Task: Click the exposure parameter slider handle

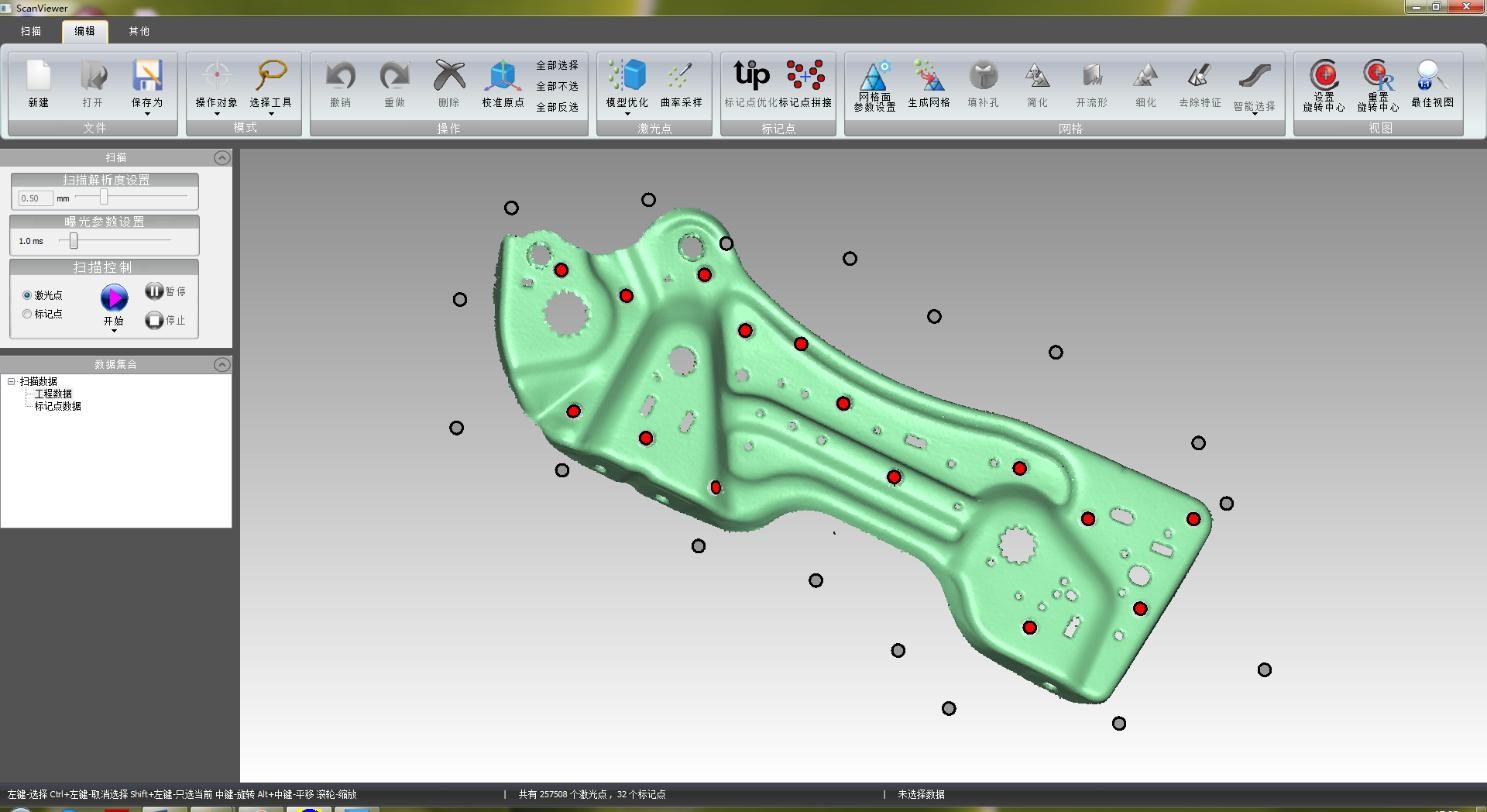Action: pyautogui.click(x=74, y=240)
